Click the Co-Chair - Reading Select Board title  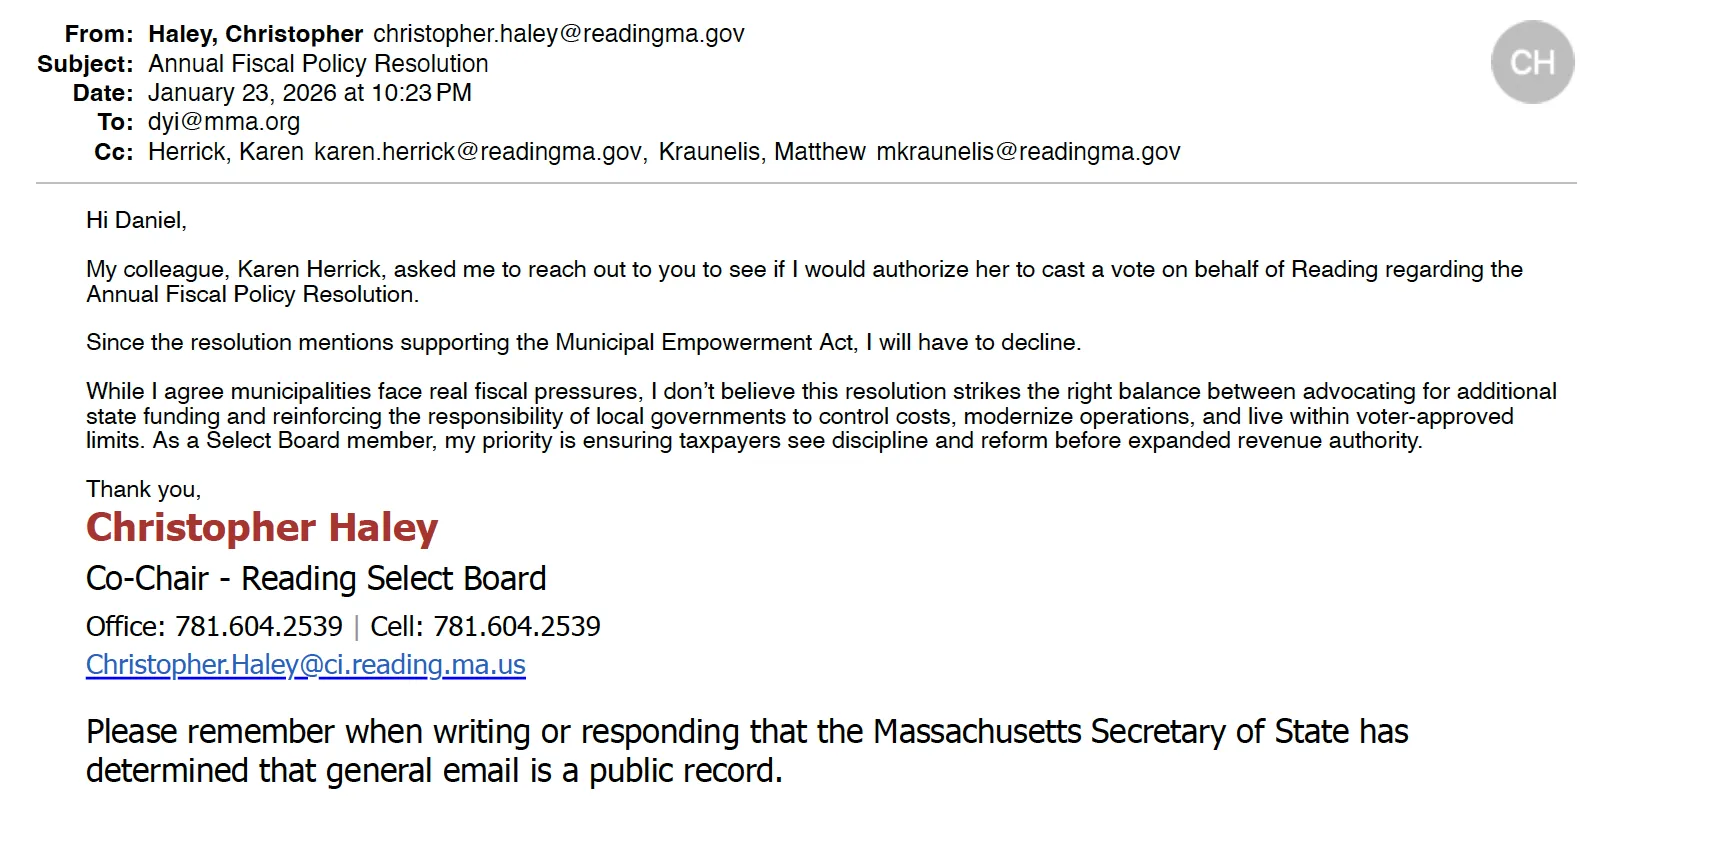tap(316, 579)
